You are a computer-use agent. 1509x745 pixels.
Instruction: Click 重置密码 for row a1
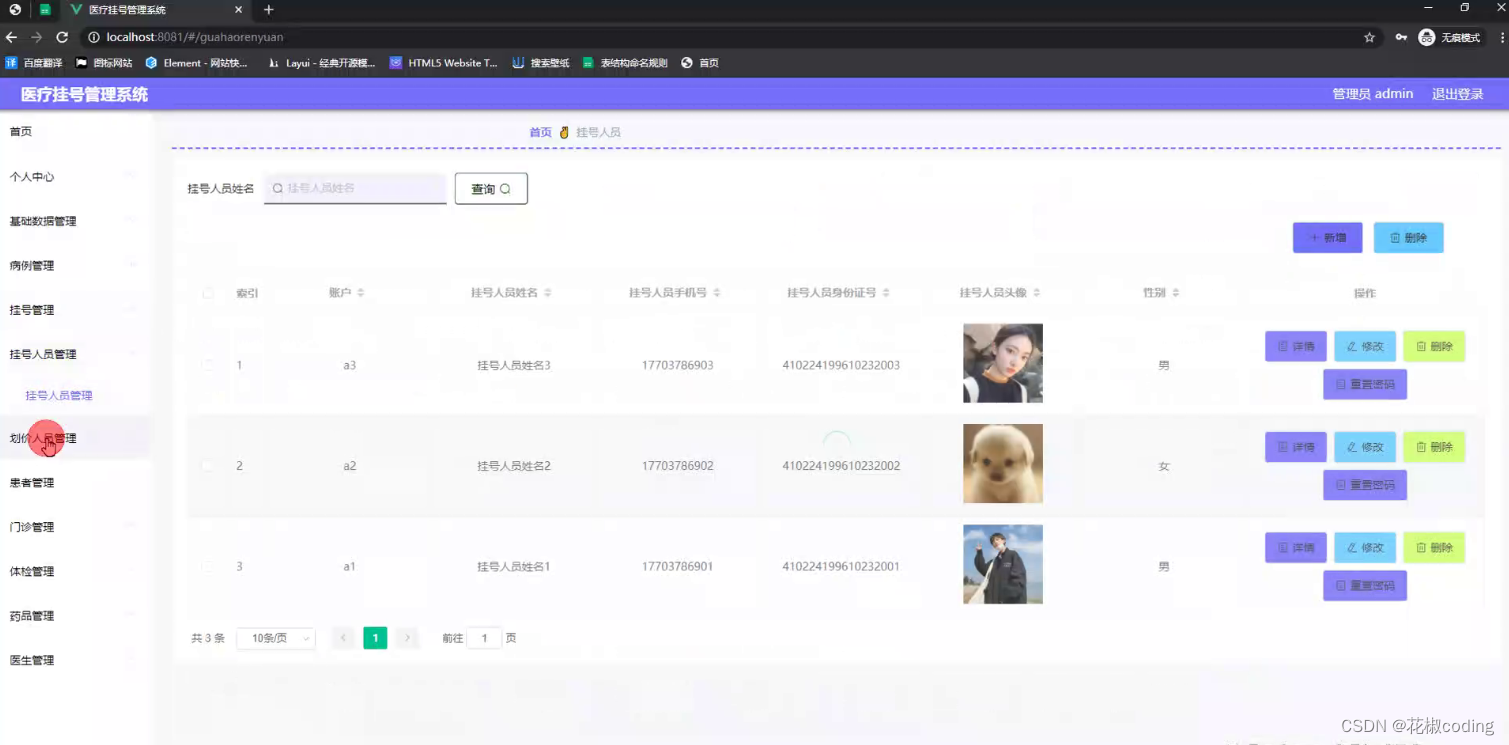1364,585
